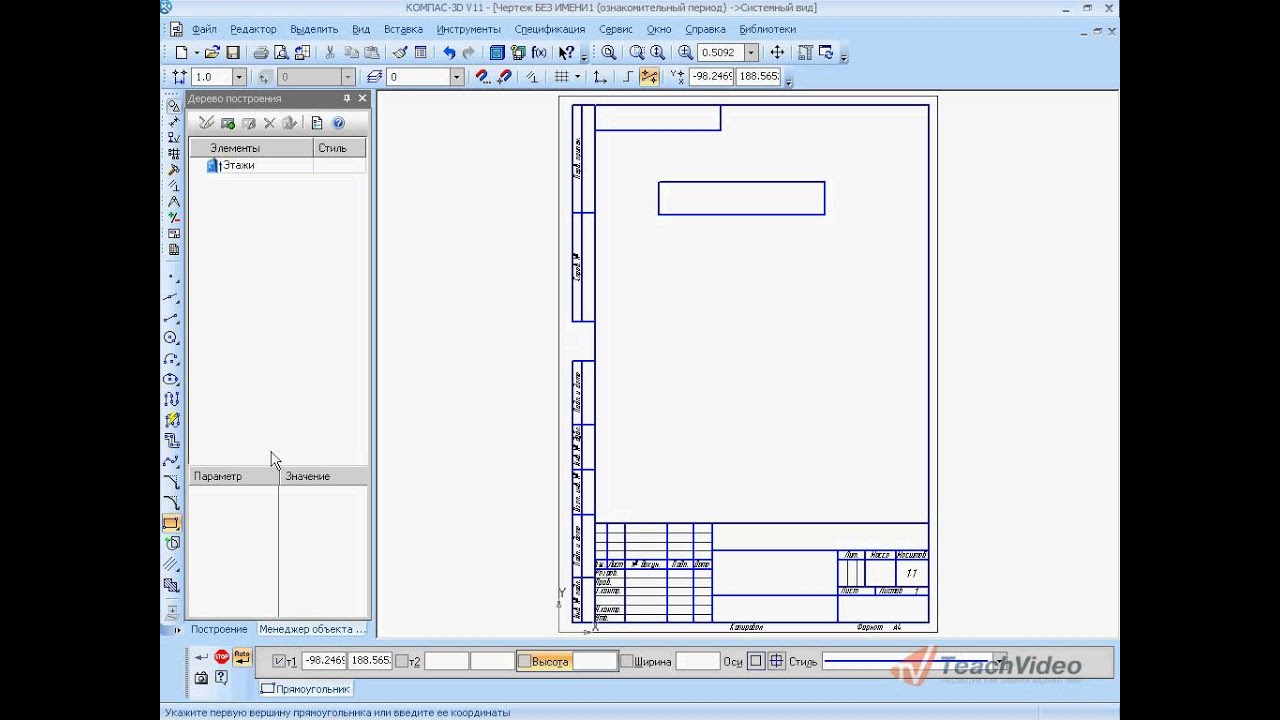Image resolution: width=1280 pixels, height=720 pixels.
Task: Click the Элементы column header
Action: point(252,148)
